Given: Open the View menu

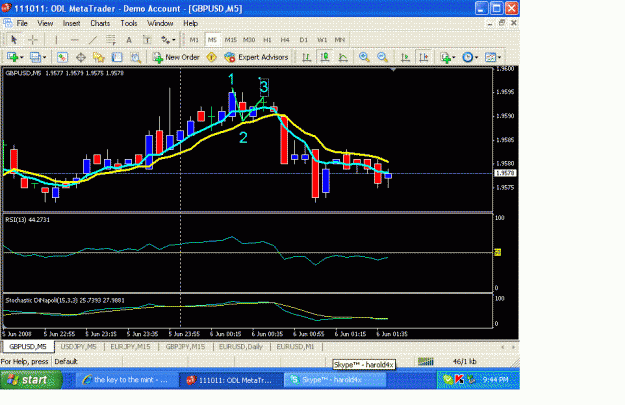Looking at the screenshot, I should point(45,24).
